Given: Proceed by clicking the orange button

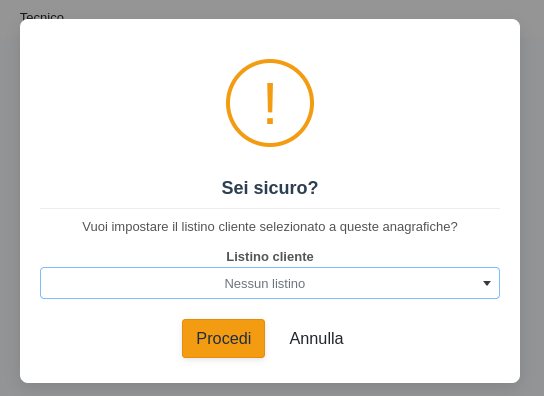Looking at the screenshot, I should [x=223, y=338].
